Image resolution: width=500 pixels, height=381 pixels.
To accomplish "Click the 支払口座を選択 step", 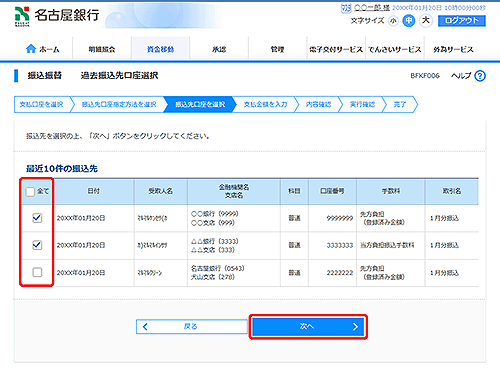I will tap(42, 105).
